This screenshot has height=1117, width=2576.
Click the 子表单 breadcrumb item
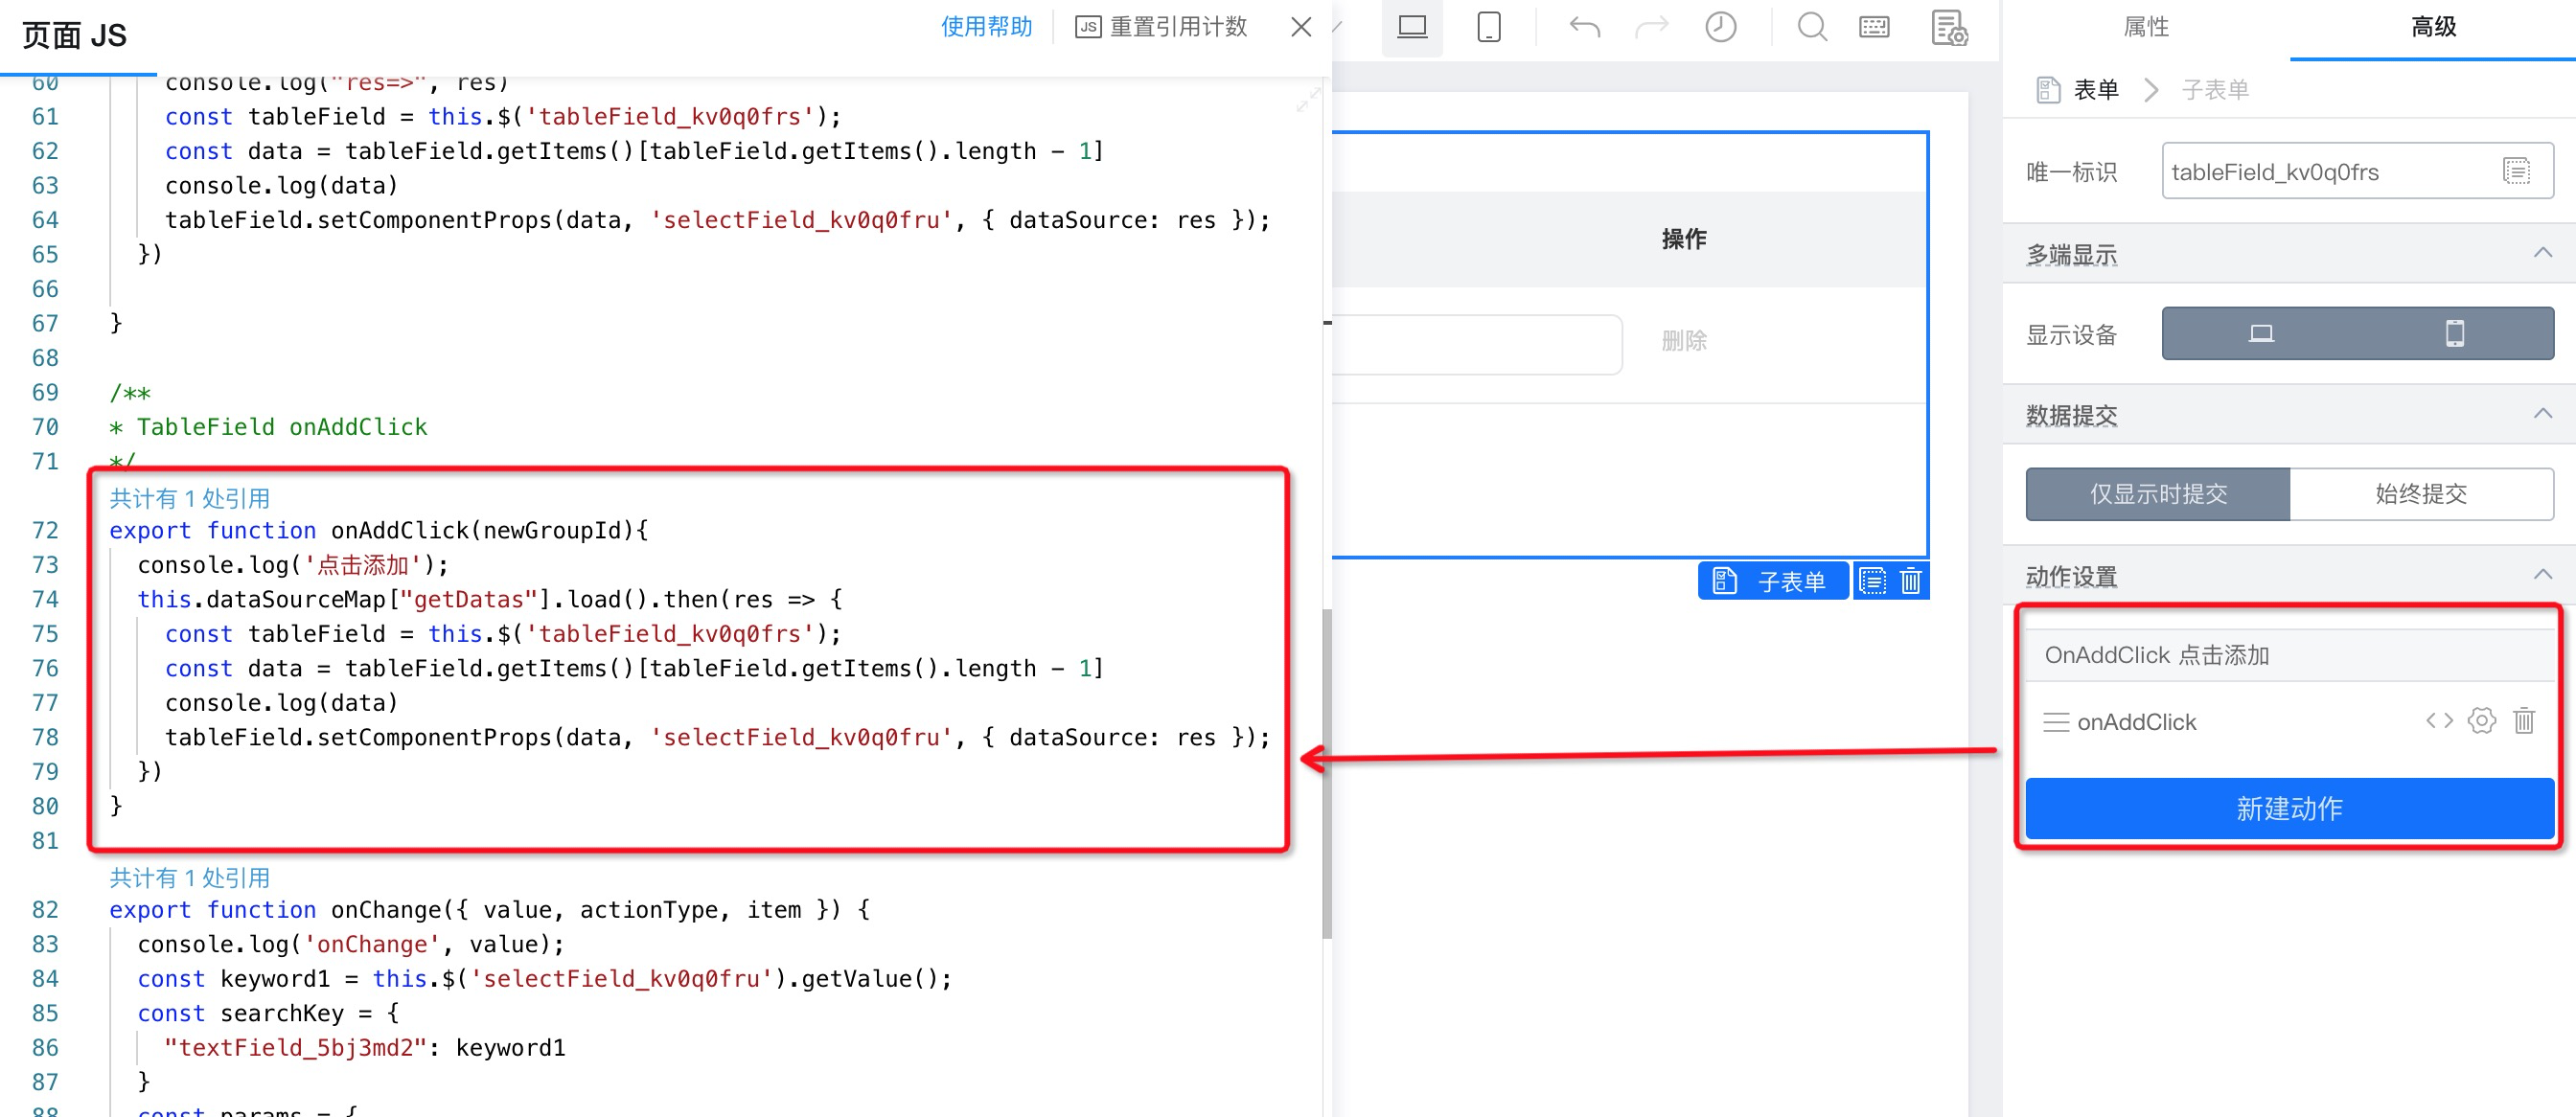point(2214,90)
